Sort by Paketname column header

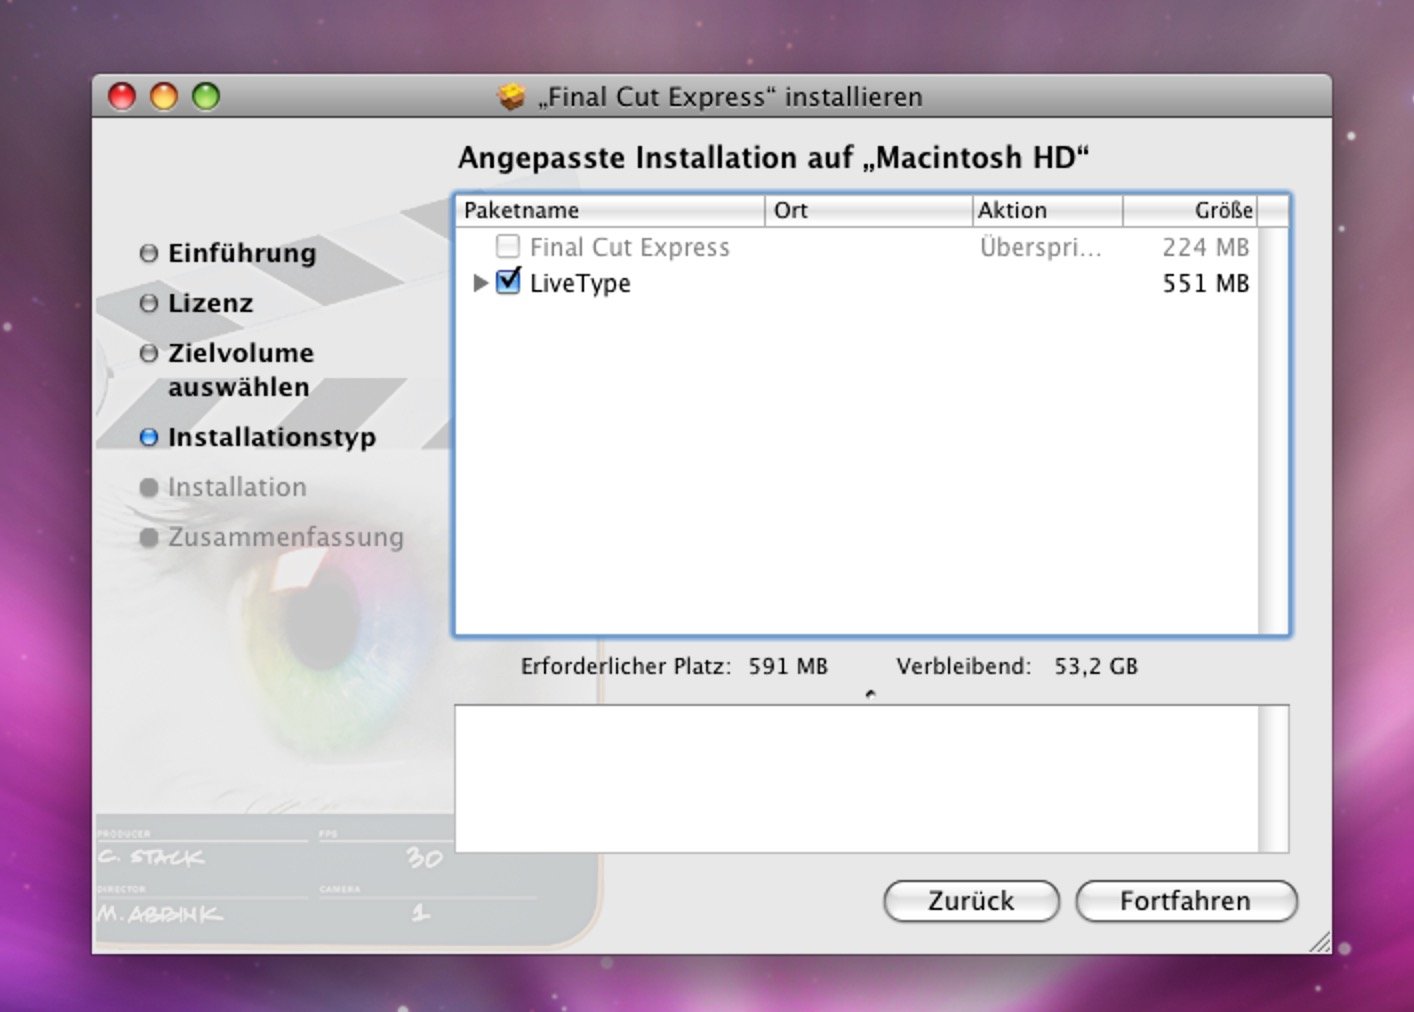(x=610, y=210)
